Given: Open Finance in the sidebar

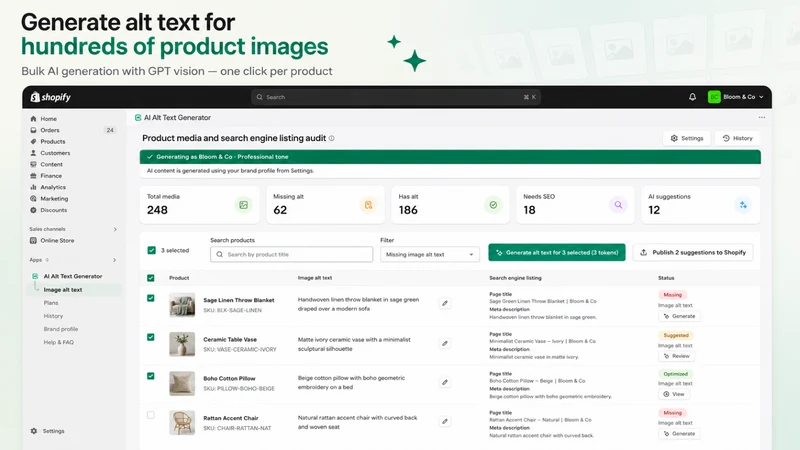Looking at the screenshot, I should pyautogui.click(x=51, y=176).
